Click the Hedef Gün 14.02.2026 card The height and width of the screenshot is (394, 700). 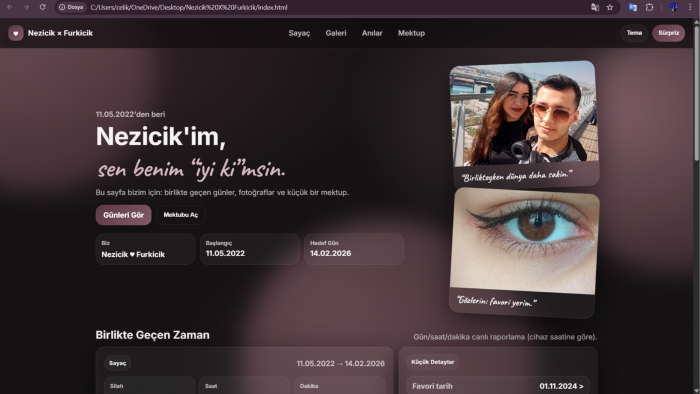click(x=354, y=249)
